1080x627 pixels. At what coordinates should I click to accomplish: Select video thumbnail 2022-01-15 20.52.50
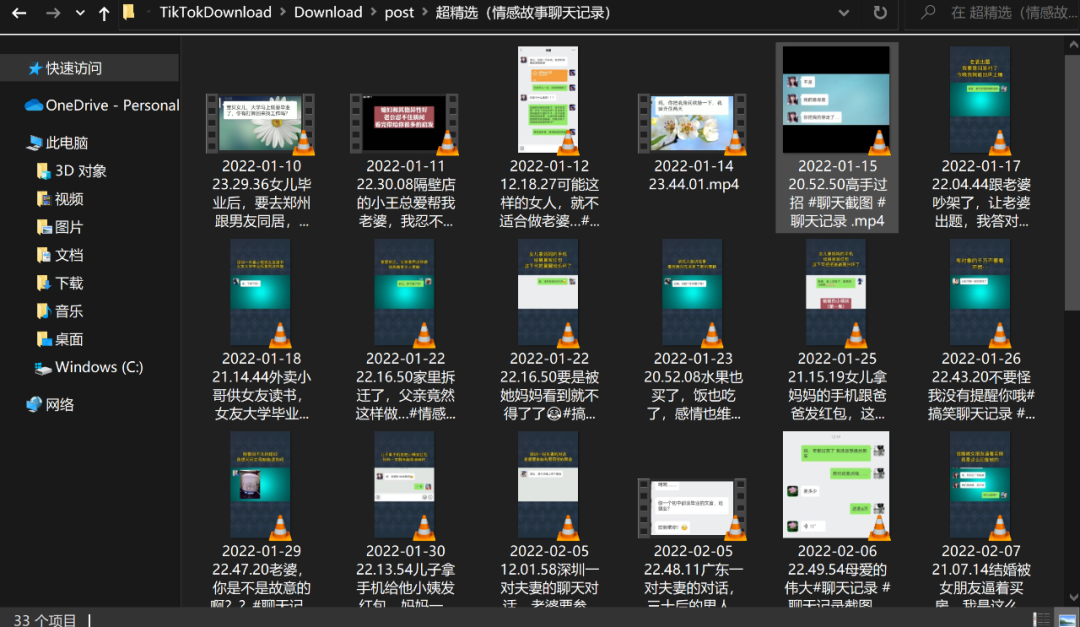point(836,100)
